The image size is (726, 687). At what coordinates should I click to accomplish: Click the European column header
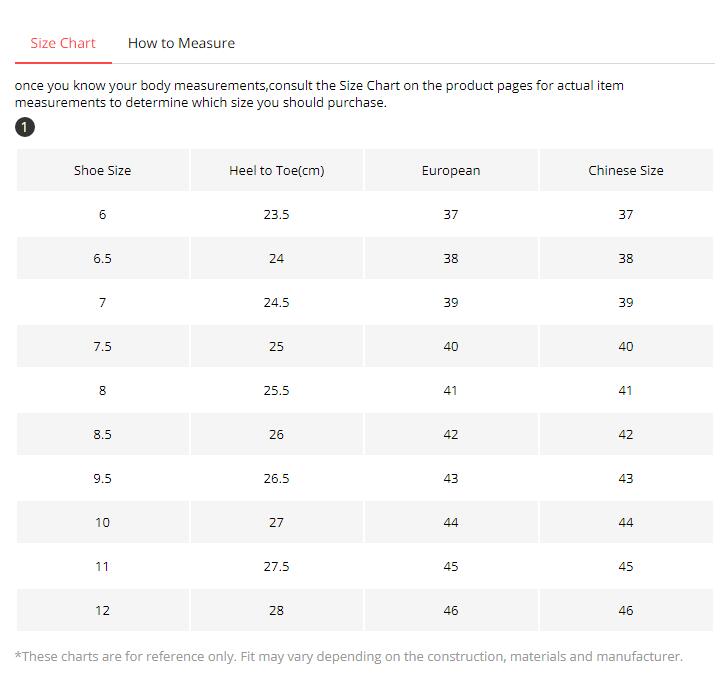click(x=450, y=170)
